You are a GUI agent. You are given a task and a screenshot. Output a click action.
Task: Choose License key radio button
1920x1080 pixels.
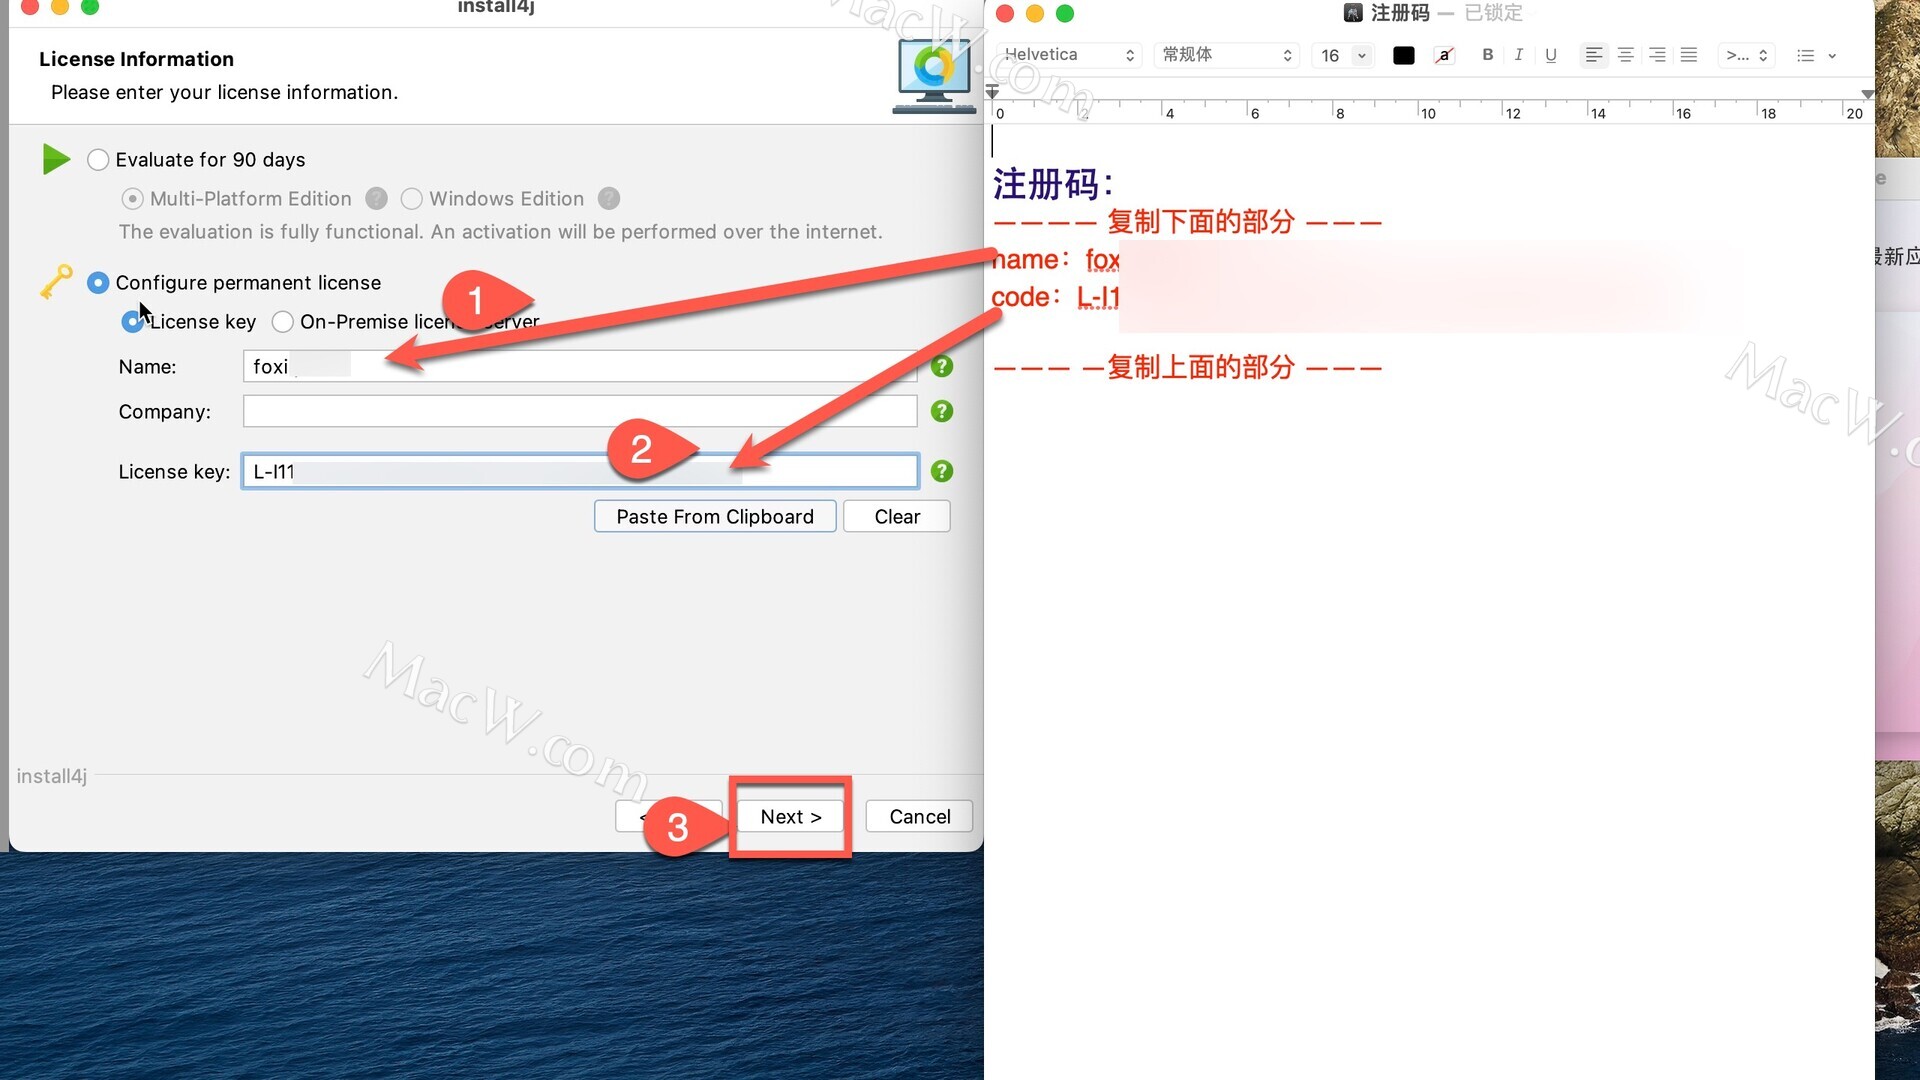(131, 322)
